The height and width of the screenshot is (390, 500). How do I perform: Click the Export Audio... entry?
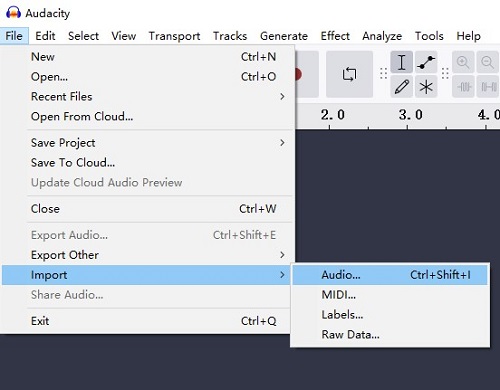click(x=148, y=235)
